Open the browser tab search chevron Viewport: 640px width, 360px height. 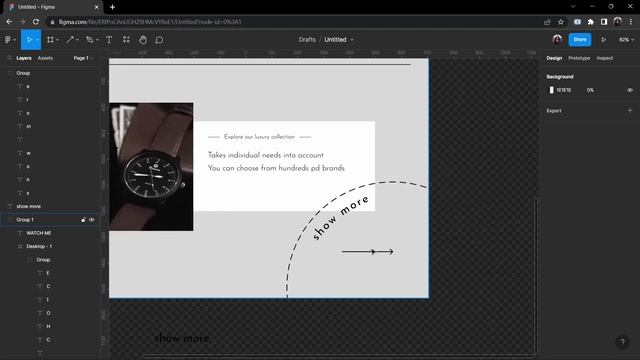(573, 7)
